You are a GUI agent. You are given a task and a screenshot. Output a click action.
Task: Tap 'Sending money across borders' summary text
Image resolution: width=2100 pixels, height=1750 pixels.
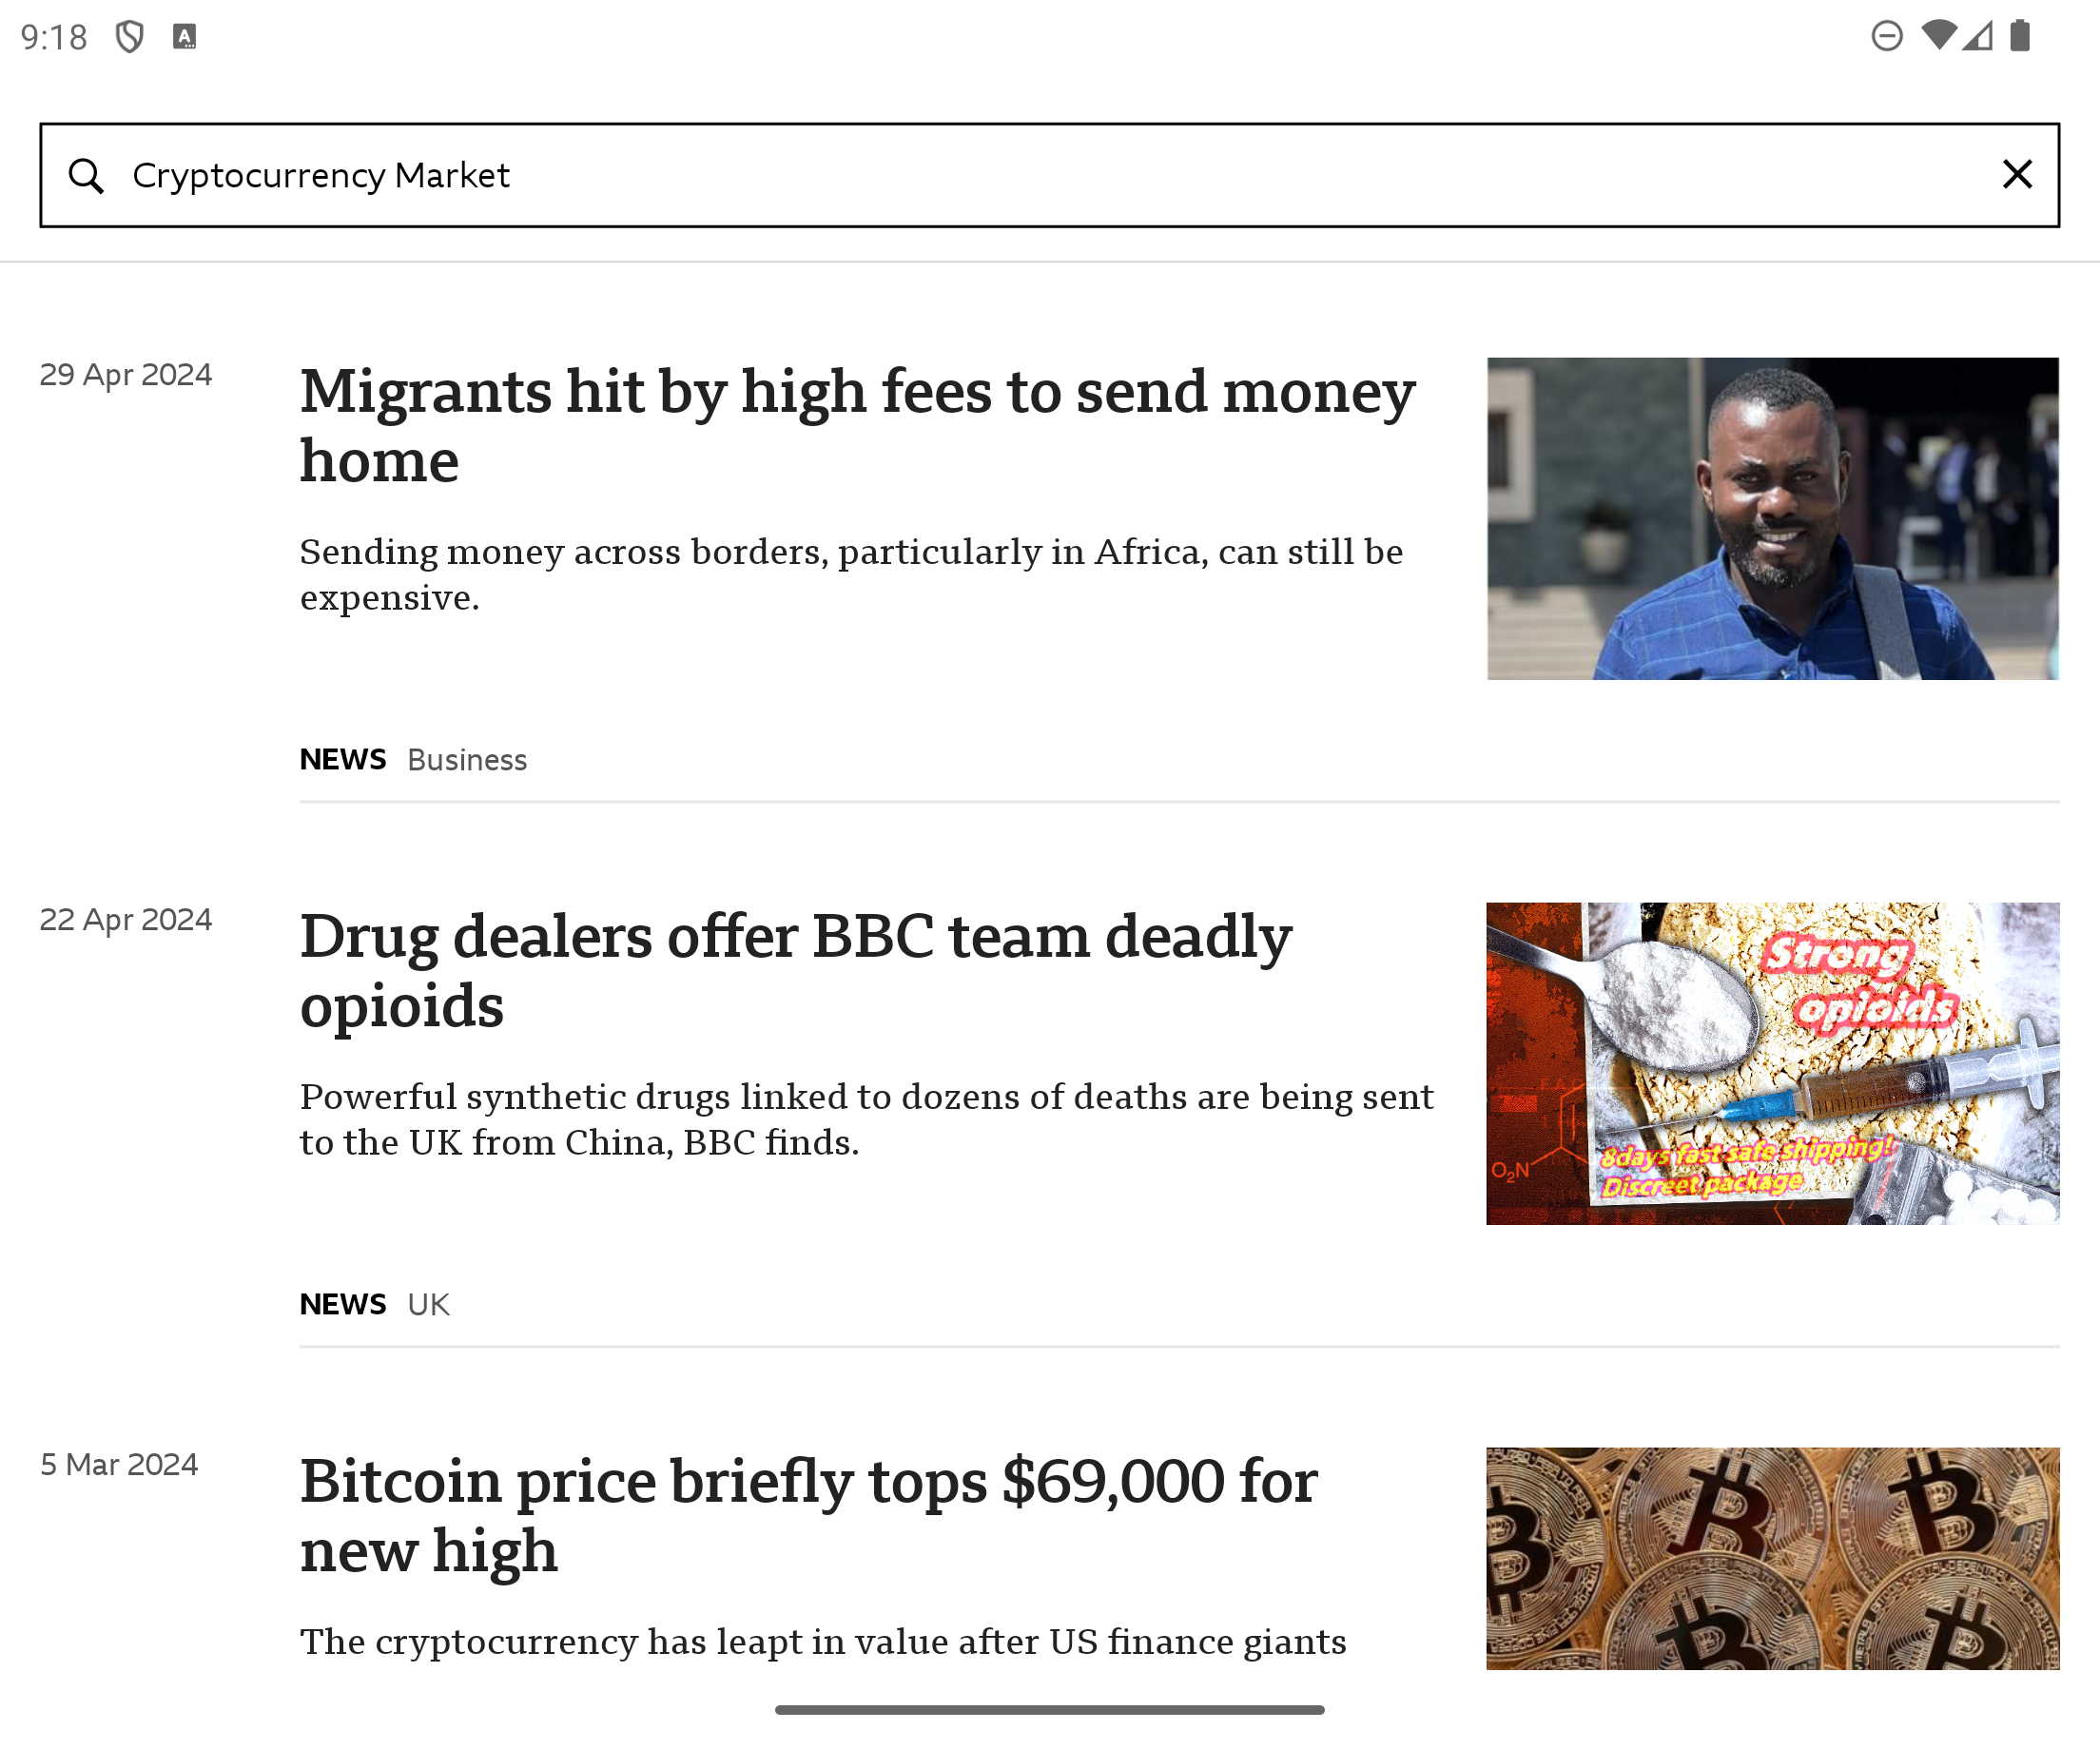tap(851, 574)
